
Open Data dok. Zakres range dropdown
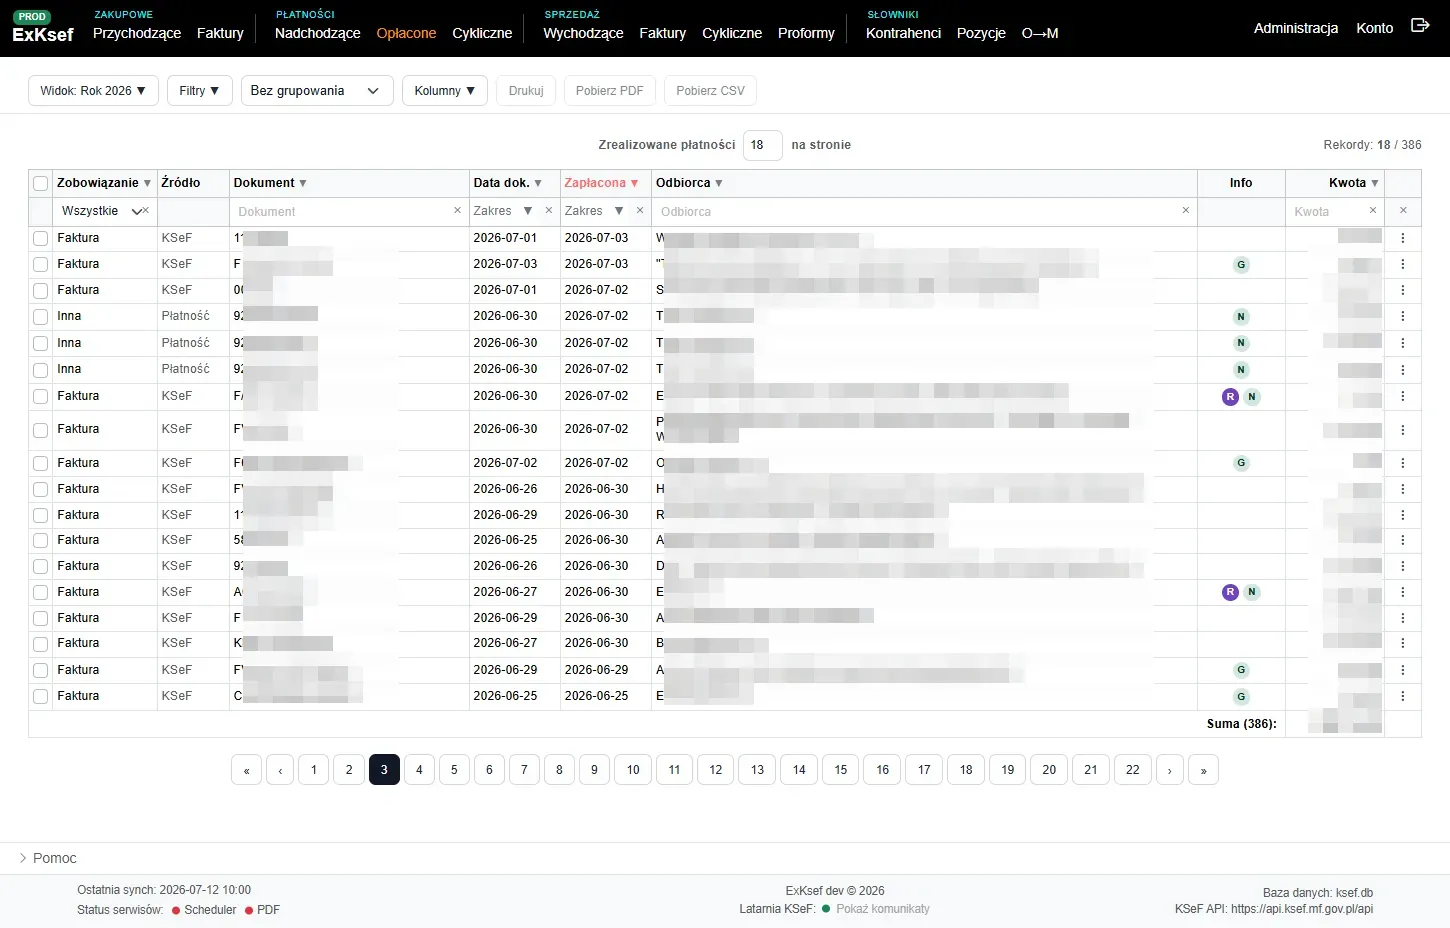tap(503, 211)
